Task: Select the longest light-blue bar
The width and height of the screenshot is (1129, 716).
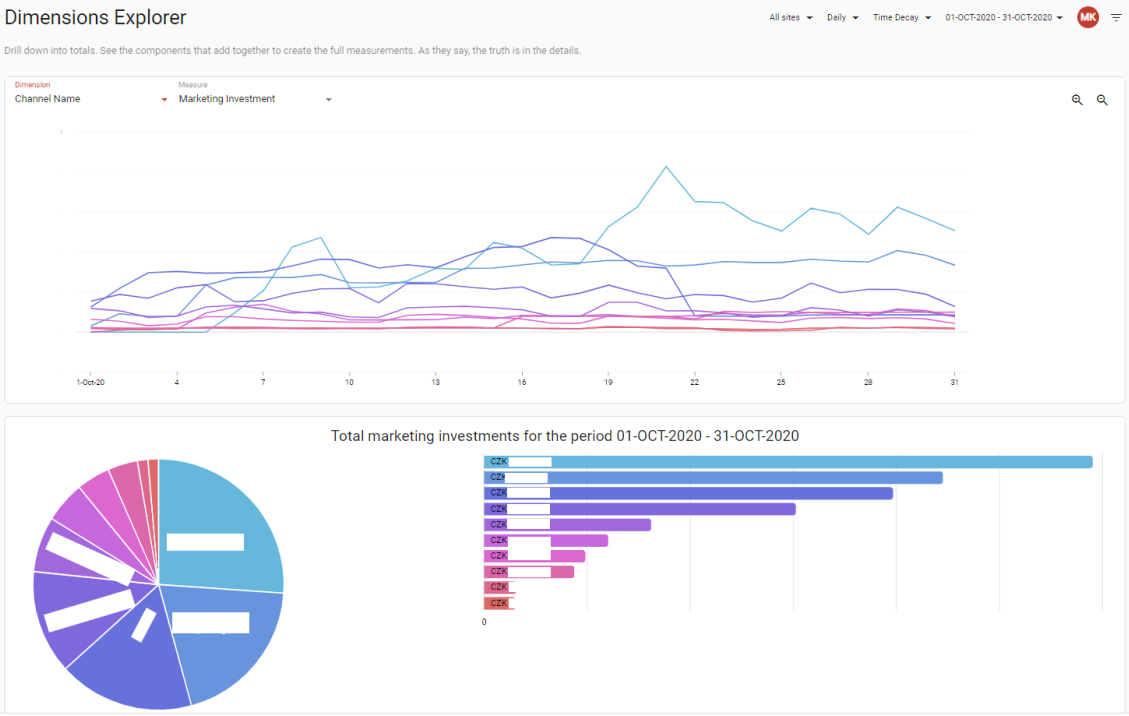Action: pyautogui.click(x=788, y=462)
